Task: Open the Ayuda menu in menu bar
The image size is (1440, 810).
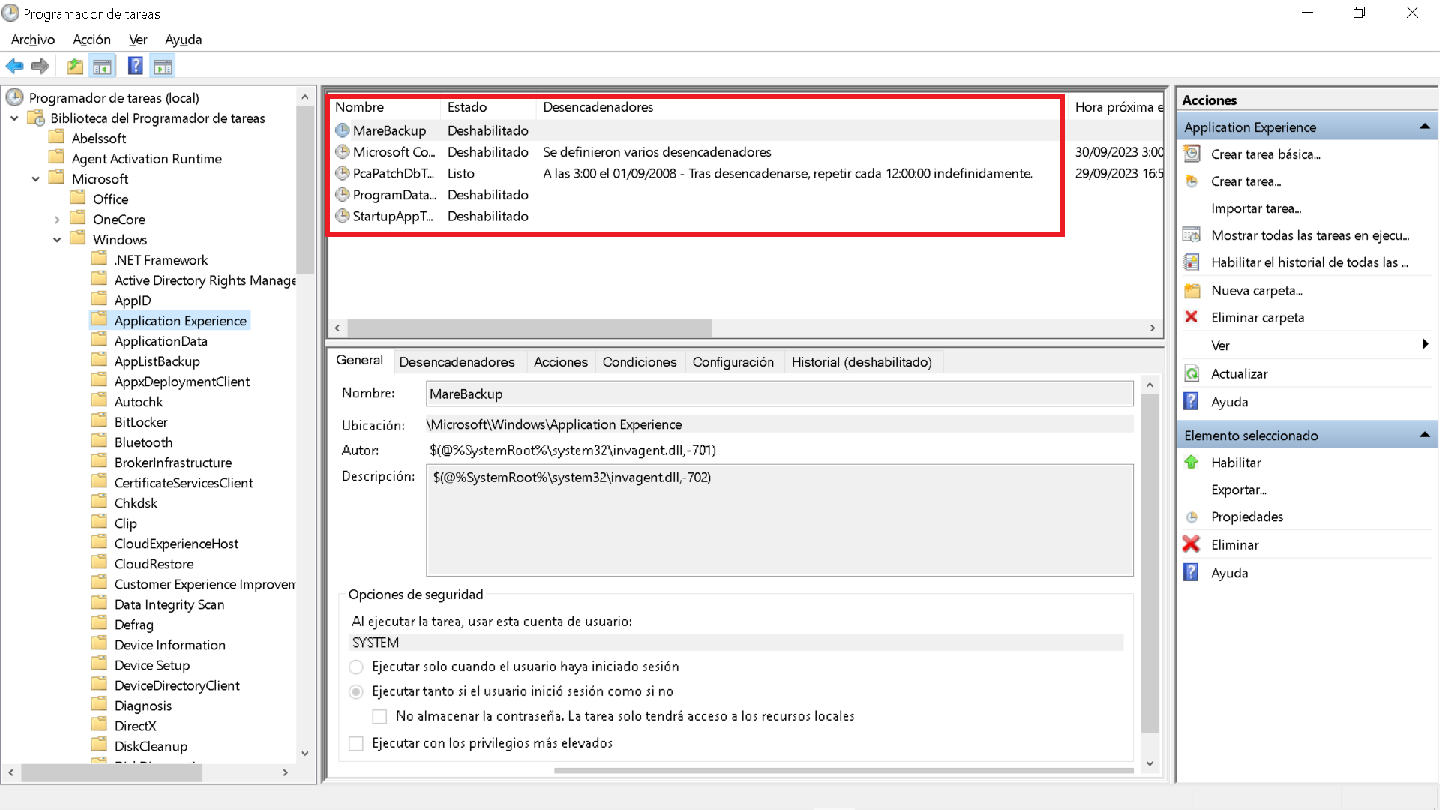Action: (184, 39)
